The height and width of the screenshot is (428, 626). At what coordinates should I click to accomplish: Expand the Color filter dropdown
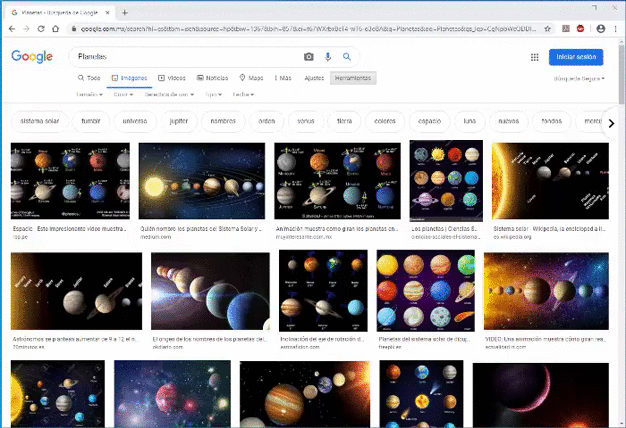[123, 95]
